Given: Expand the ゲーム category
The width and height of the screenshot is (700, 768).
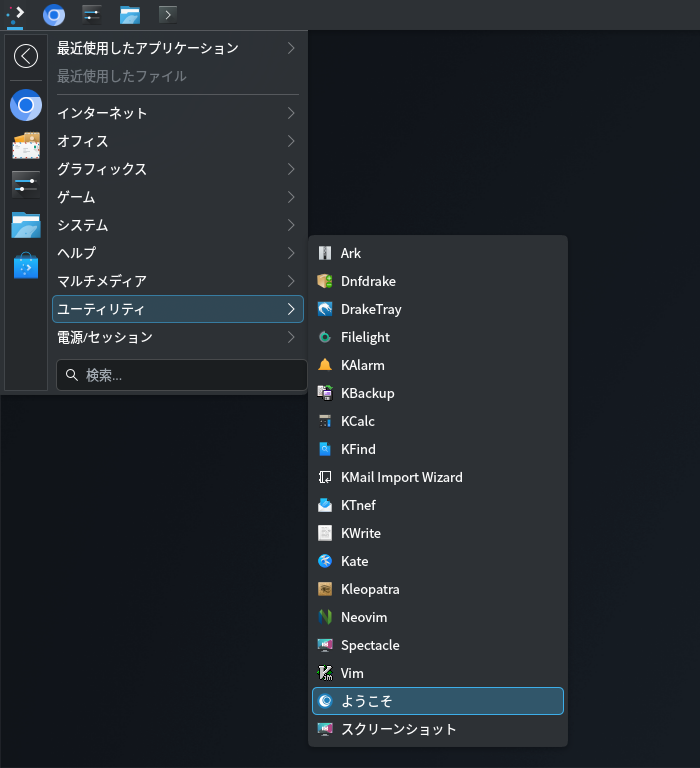Looking at the screenshot, I should click(x=178, y=197).
